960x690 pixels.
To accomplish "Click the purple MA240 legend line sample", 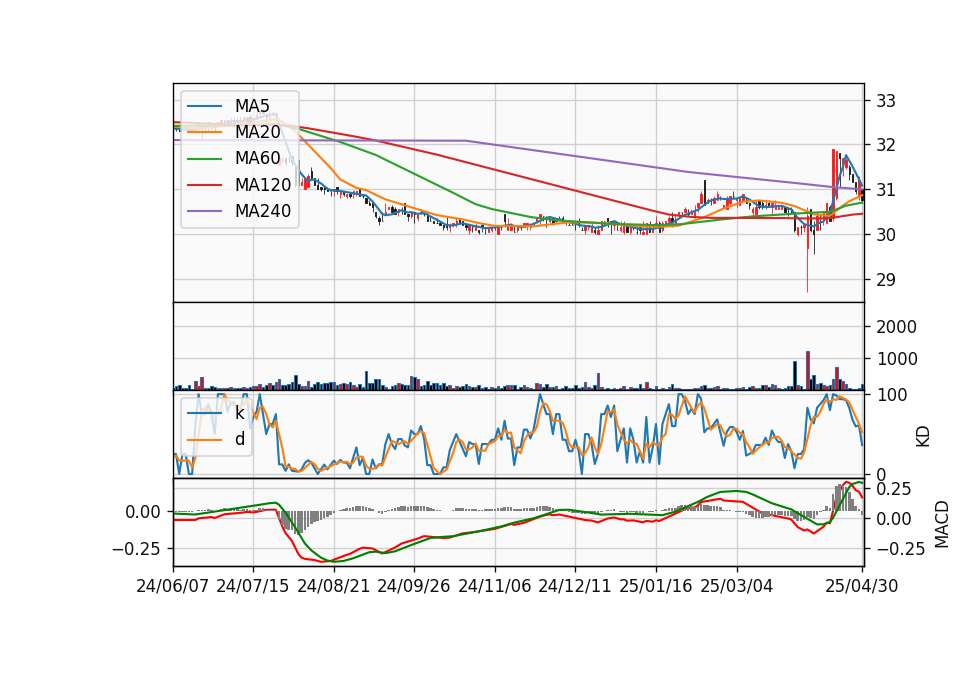I will (204, 211).
